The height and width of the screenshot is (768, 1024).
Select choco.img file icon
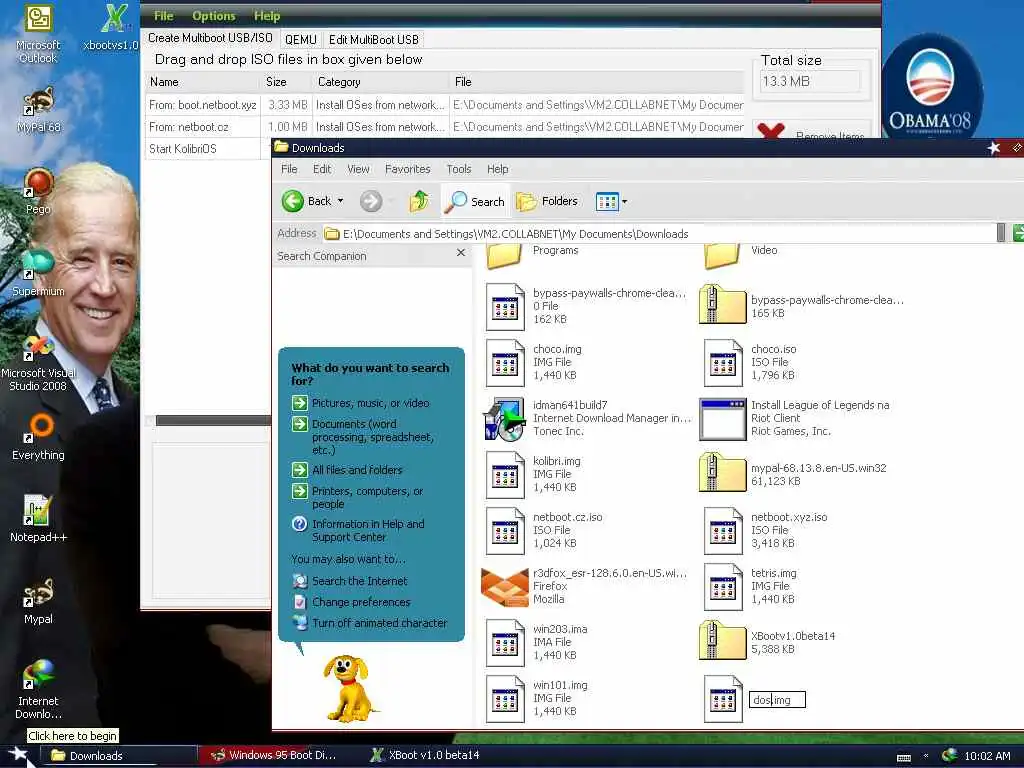click(x=505, y=362)
